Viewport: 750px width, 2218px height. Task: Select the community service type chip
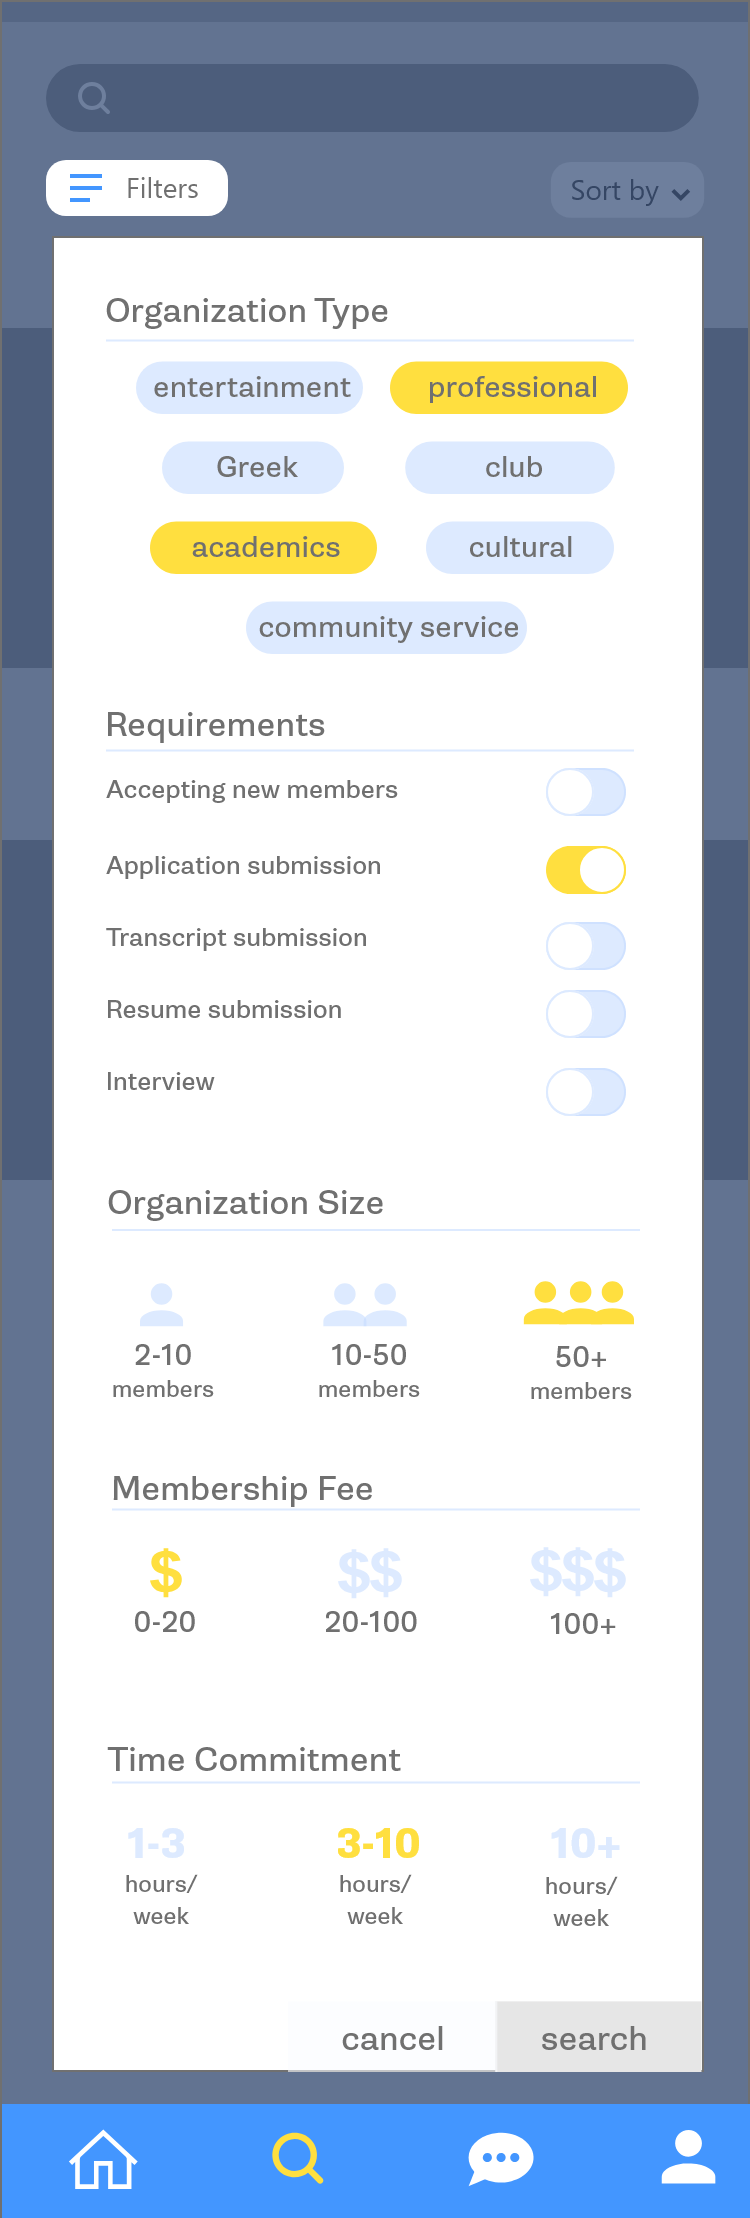387,627
